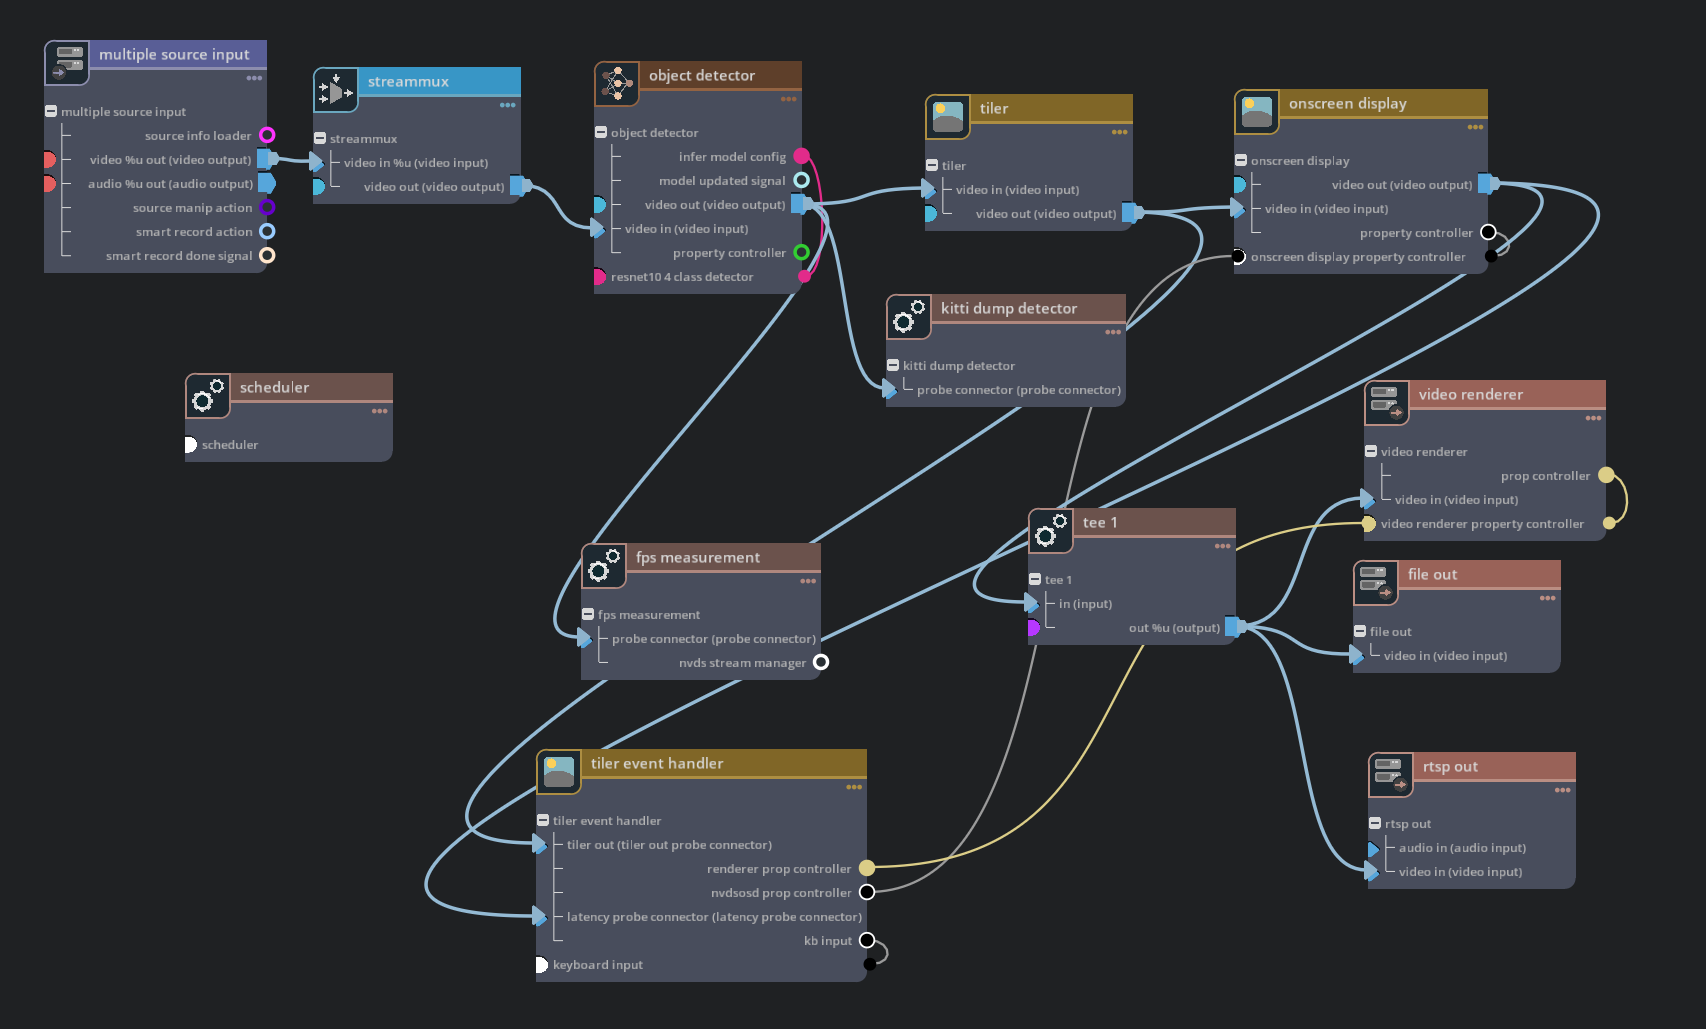The image size is (1706, 1029).
Task: Click the object detector node icon
Action: point(617,84)
